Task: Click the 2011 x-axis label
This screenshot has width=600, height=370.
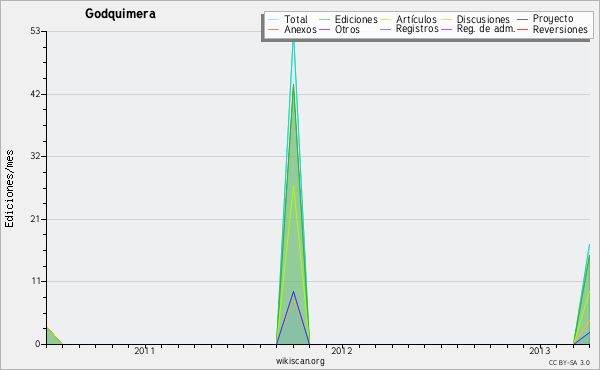Action: click(144, 351)
